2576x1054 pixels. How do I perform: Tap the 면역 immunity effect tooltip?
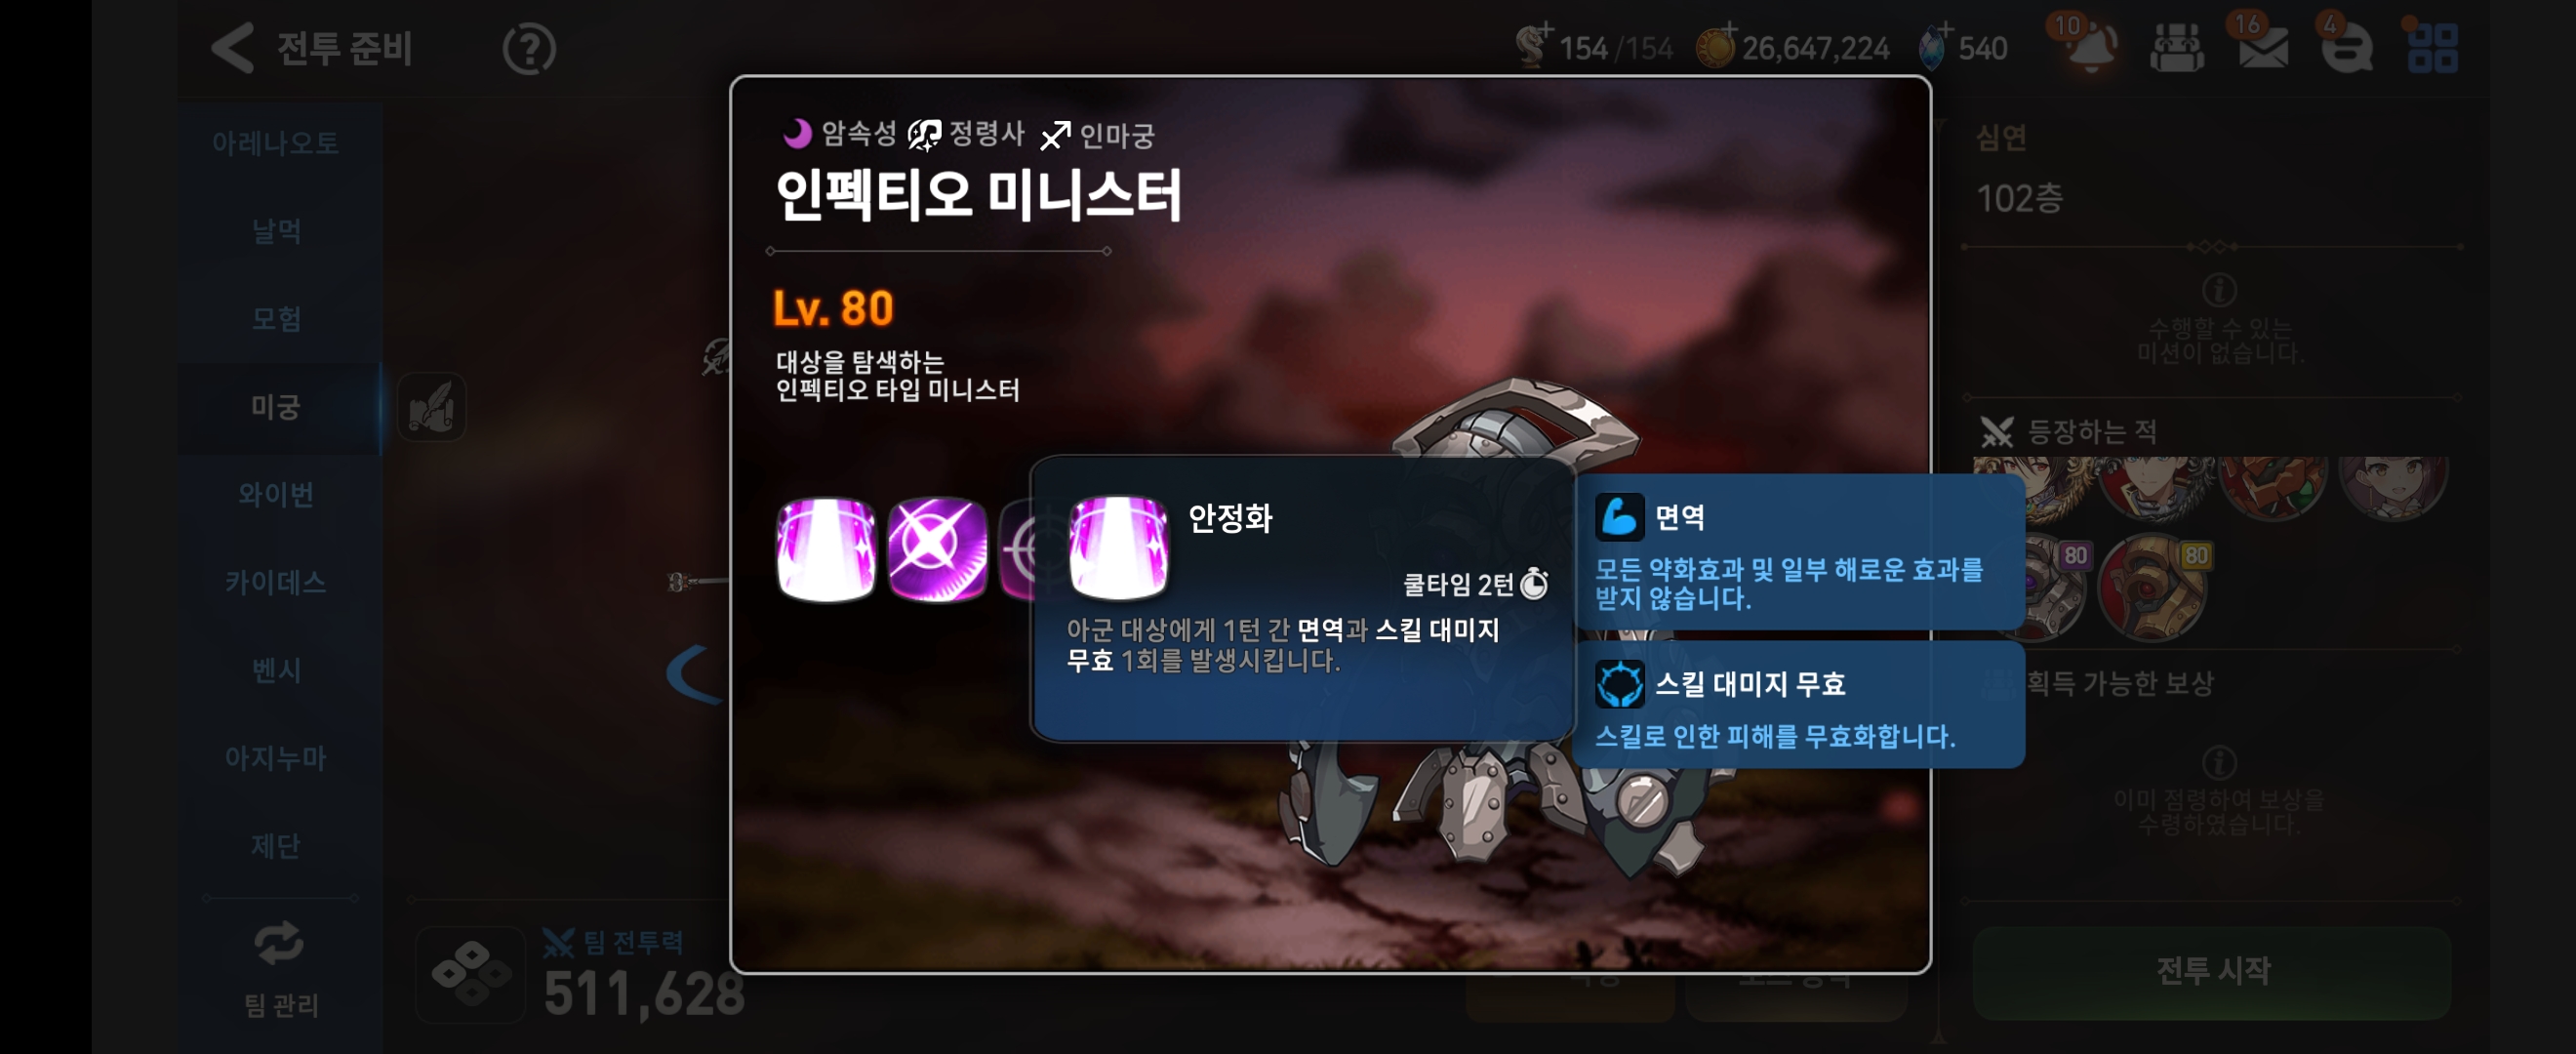coord(1799,552)
